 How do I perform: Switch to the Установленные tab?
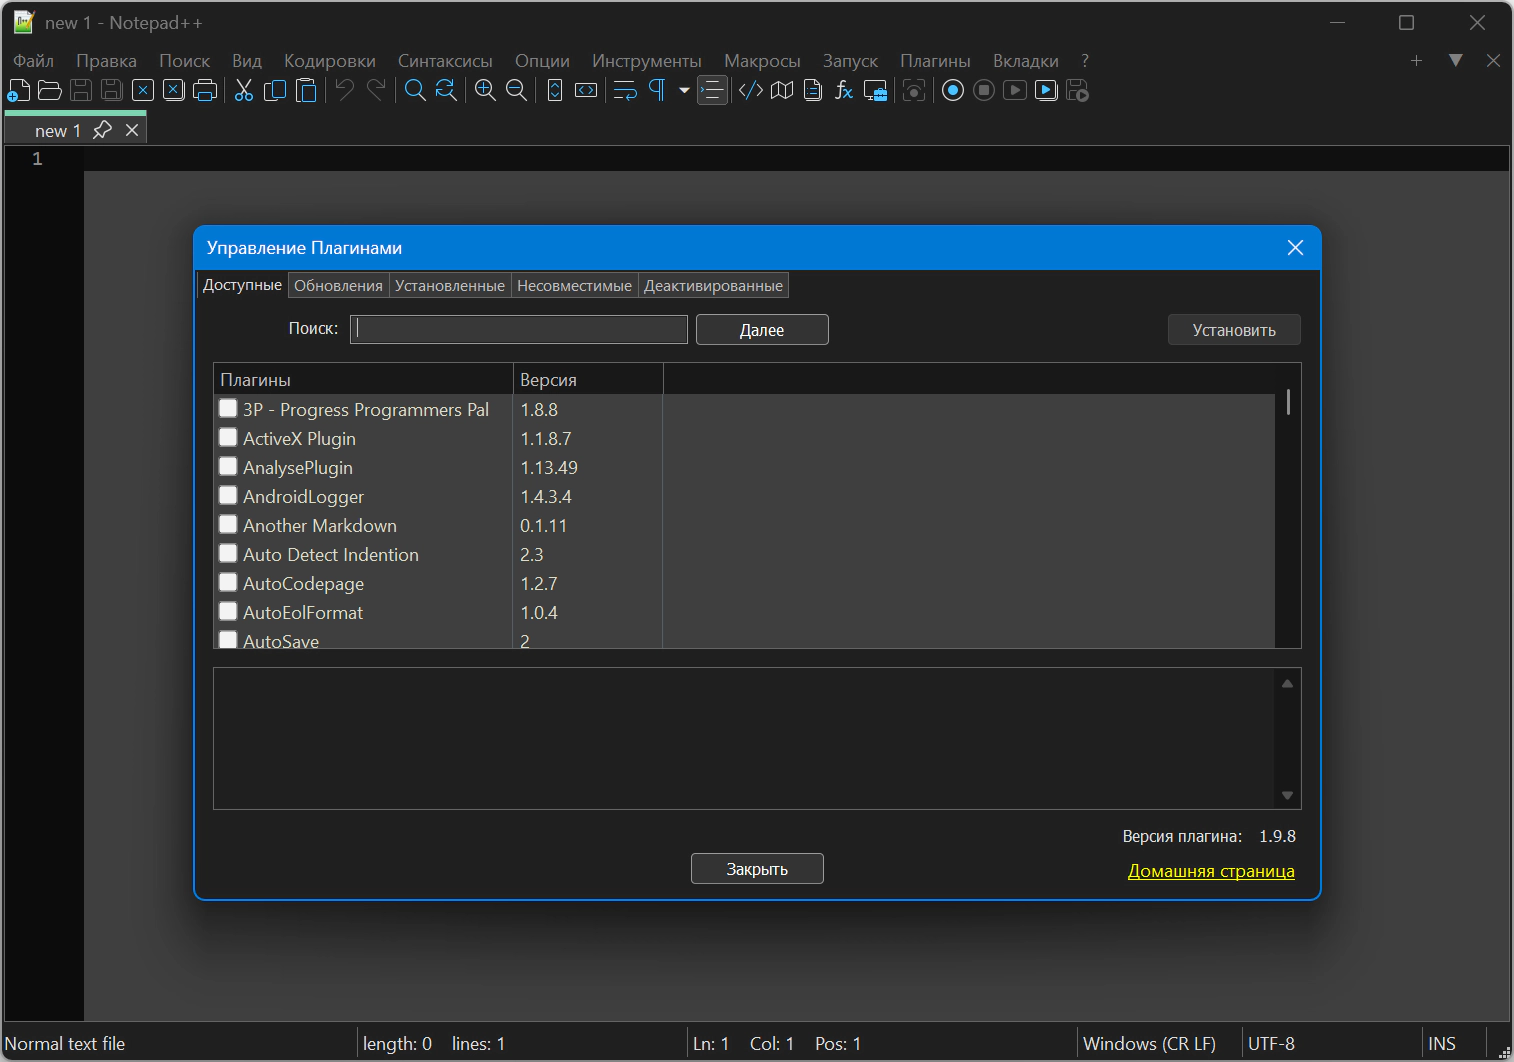[x=450, y=285]
